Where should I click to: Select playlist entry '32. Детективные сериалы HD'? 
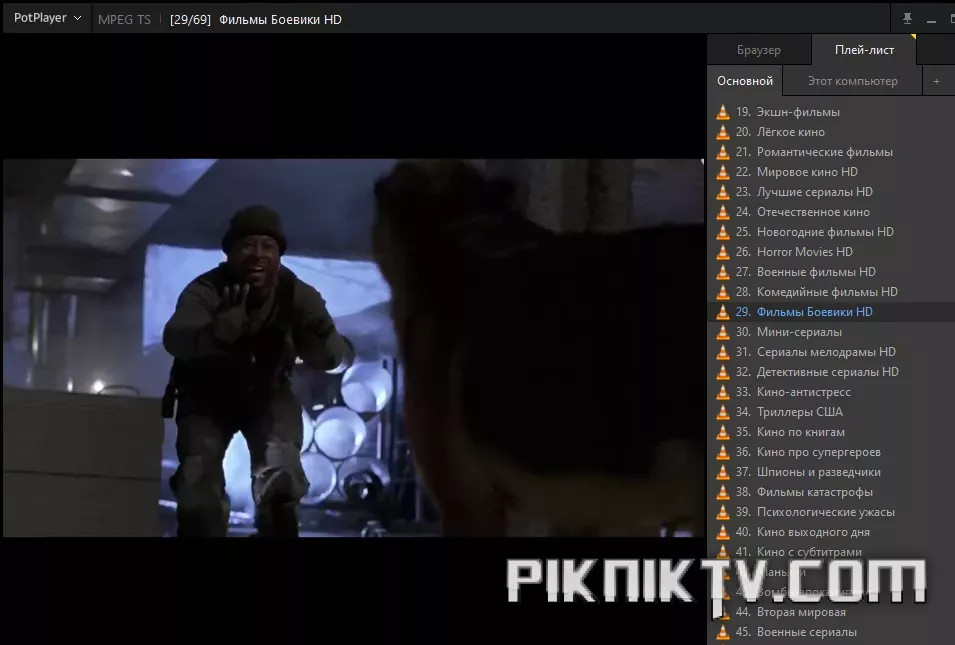click(831, 372)
